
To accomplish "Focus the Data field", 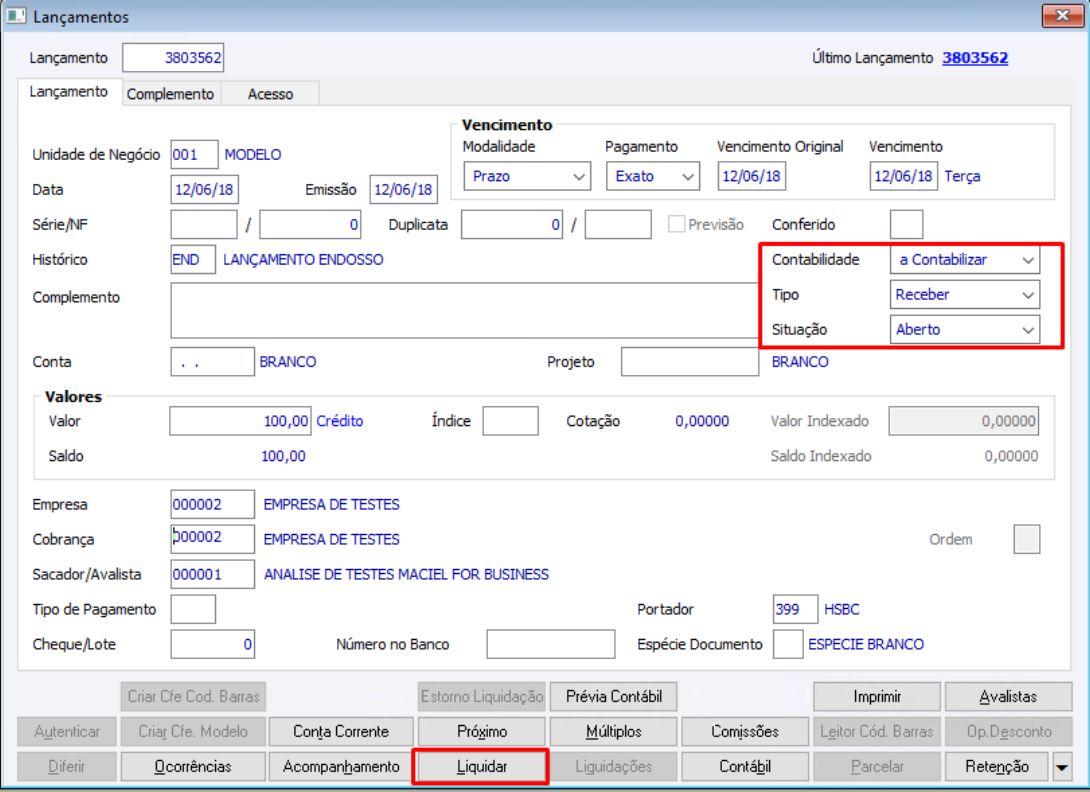I will [204, 189].
